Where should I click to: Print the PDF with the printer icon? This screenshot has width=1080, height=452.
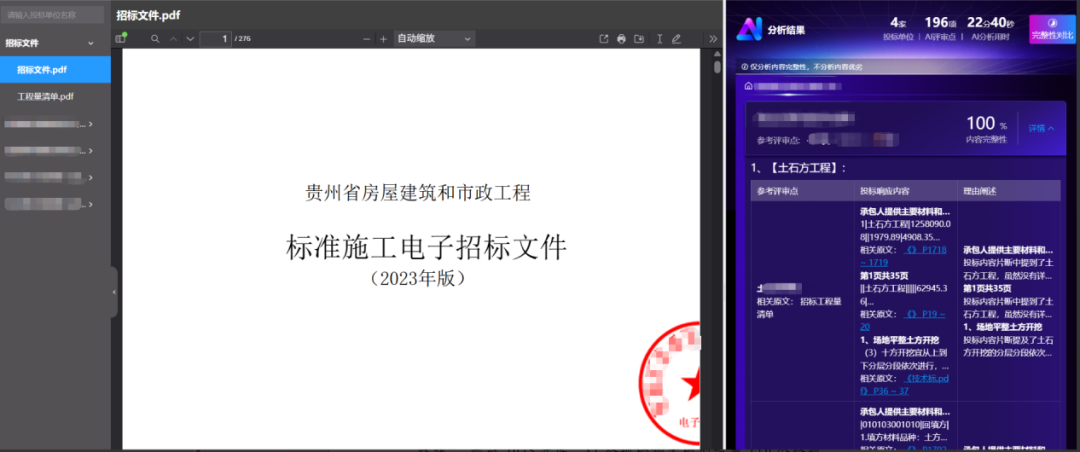pos(622,39)
